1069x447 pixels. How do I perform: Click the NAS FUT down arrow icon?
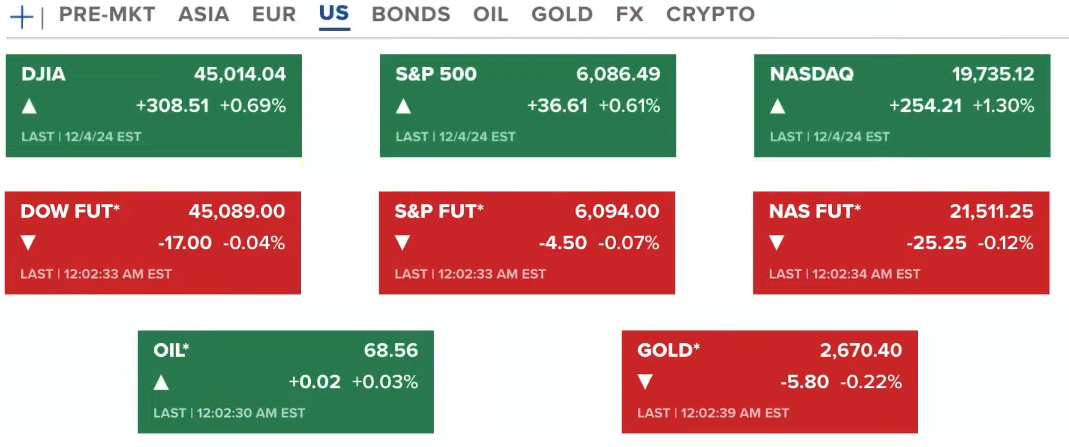tap(777, 243)
